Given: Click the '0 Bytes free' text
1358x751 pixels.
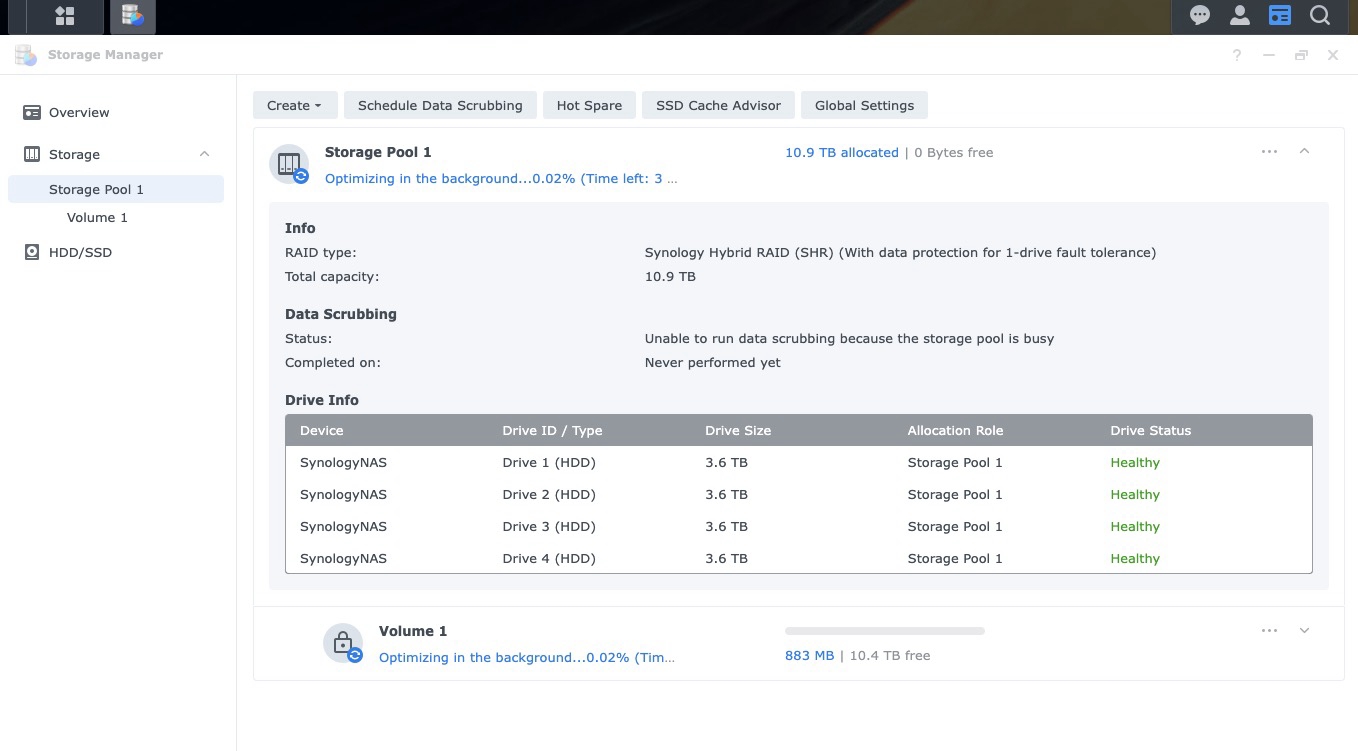Looking at the screenshot, I should [953, 153].
